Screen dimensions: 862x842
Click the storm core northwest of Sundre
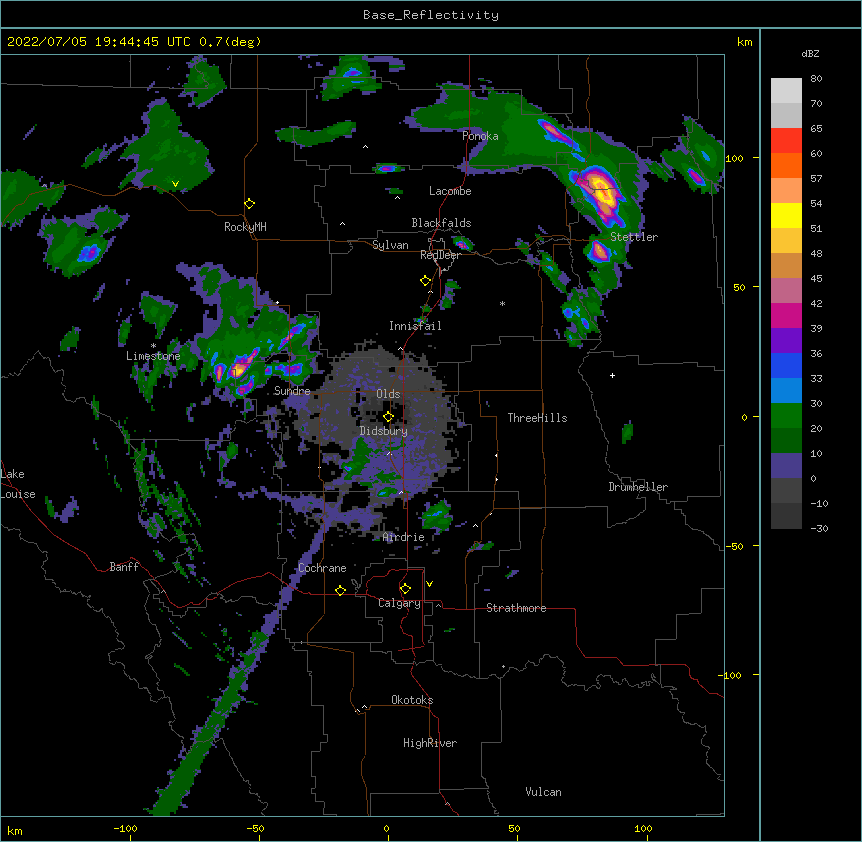[239, 367]
